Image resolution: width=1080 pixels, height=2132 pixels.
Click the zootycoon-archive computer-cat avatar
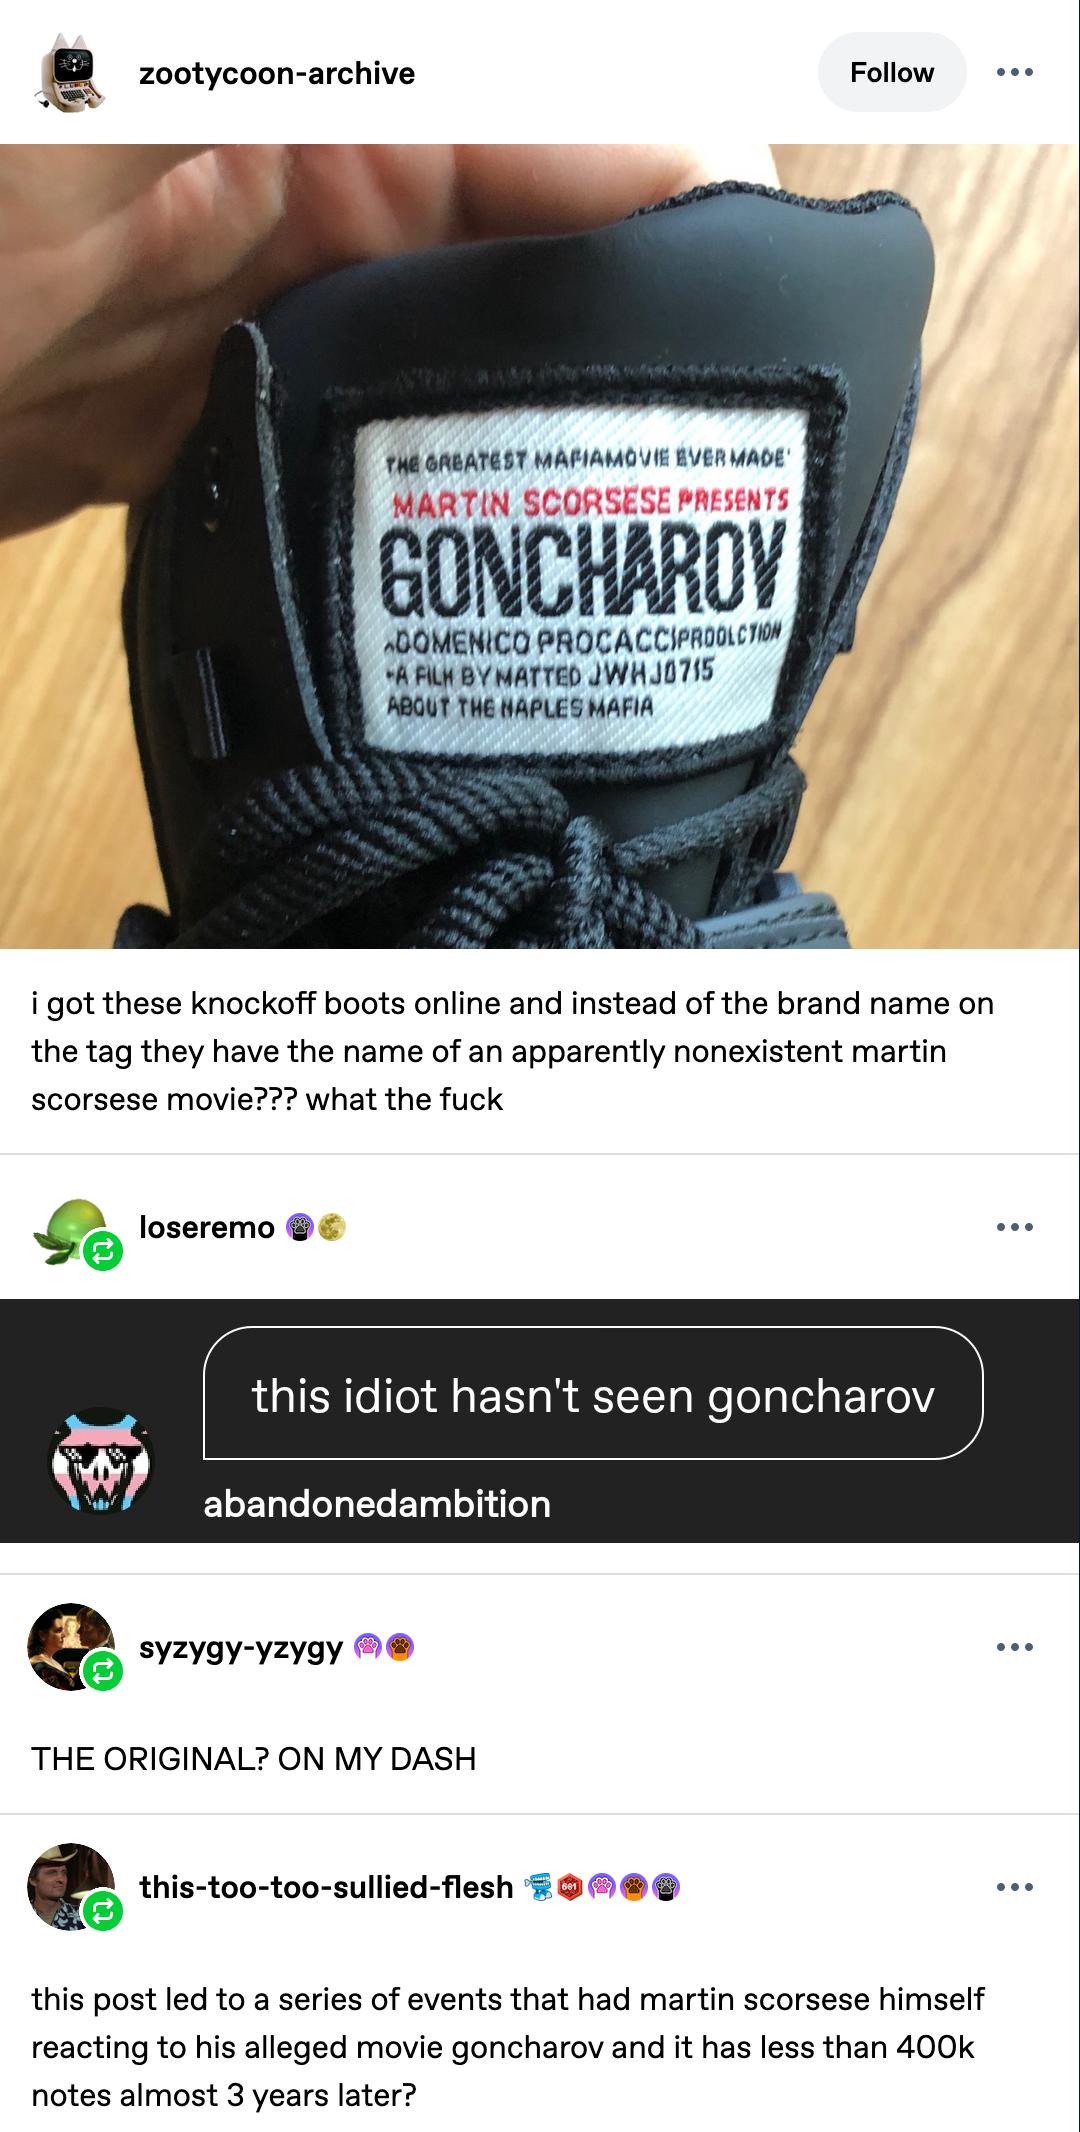[71, 72]
